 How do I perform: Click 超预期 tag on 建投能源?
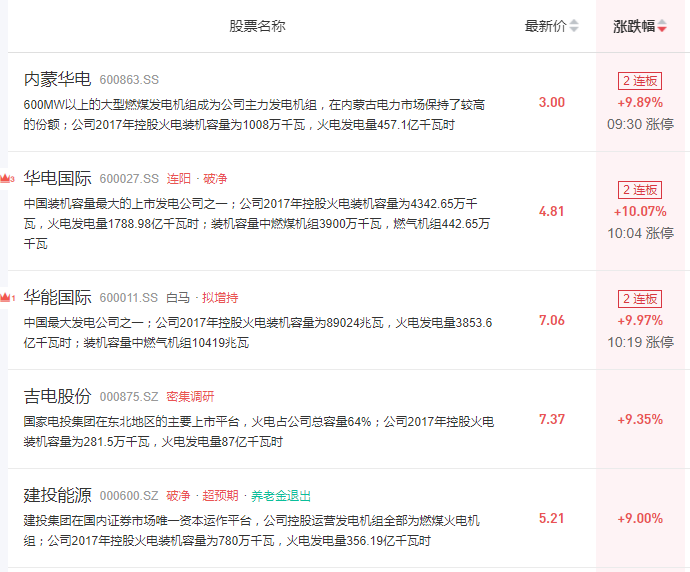tap(220, 496)
